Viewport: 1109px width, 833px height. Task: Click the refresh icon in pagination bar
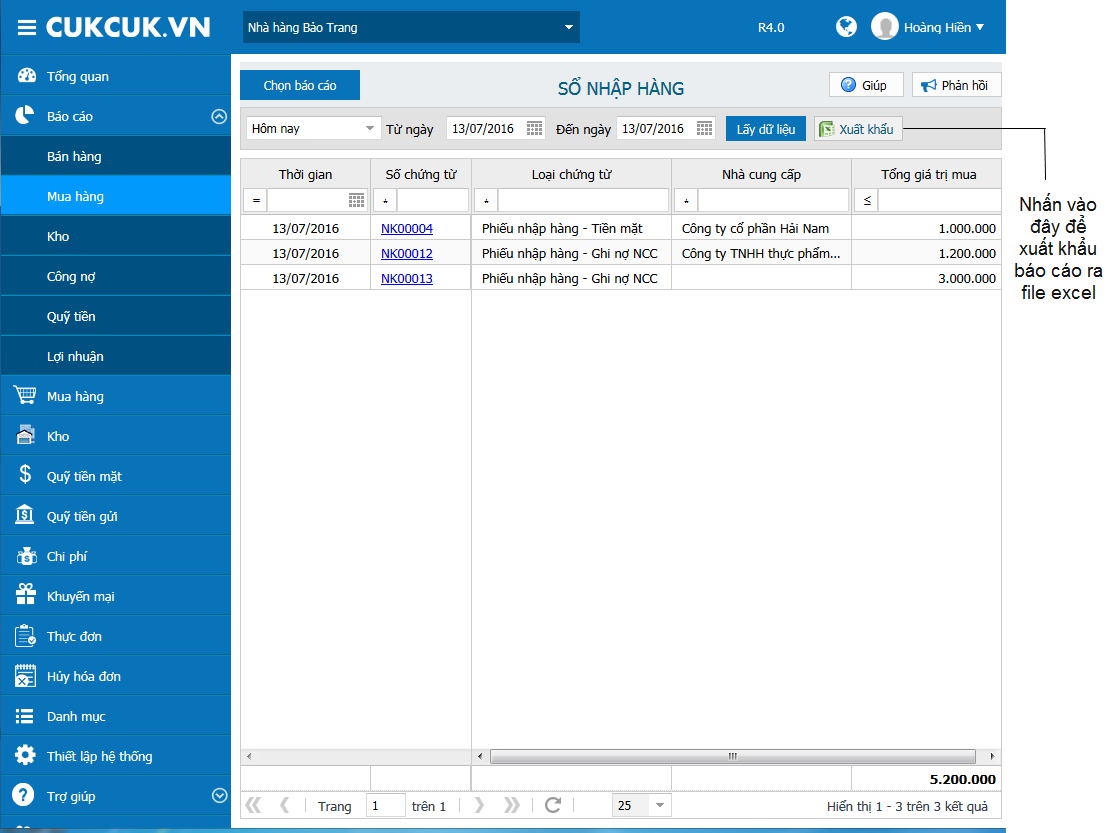(553, 805)
